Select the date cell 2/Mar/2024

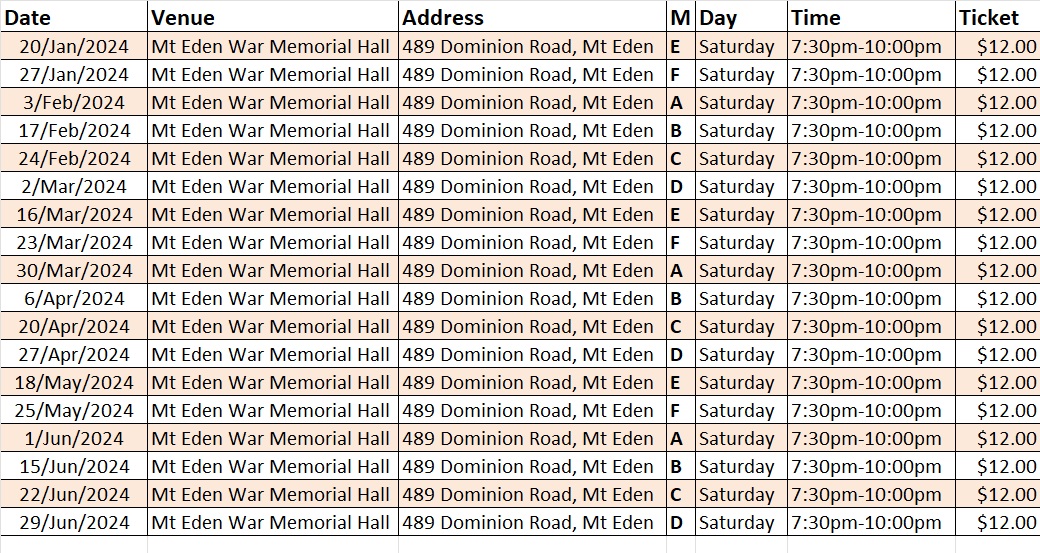point(74,186)
